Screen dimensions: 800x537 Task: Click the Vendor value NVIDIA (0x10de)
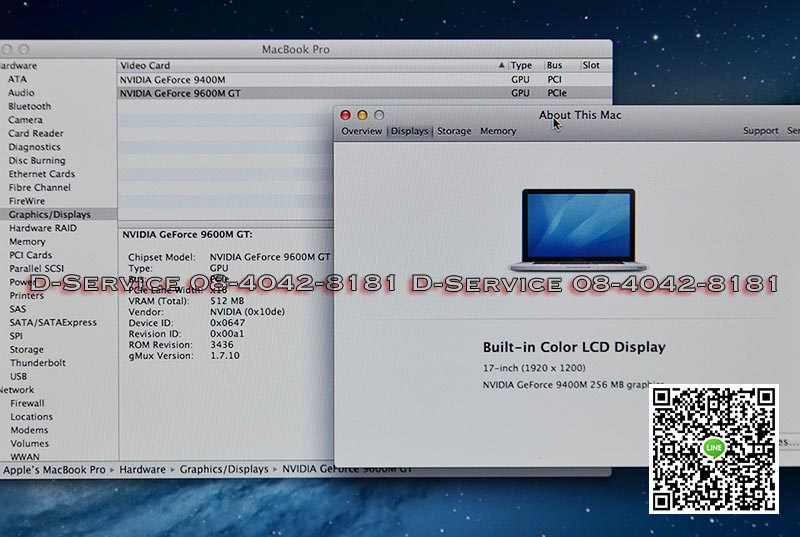pyautogui.click(x=247, y=312)
